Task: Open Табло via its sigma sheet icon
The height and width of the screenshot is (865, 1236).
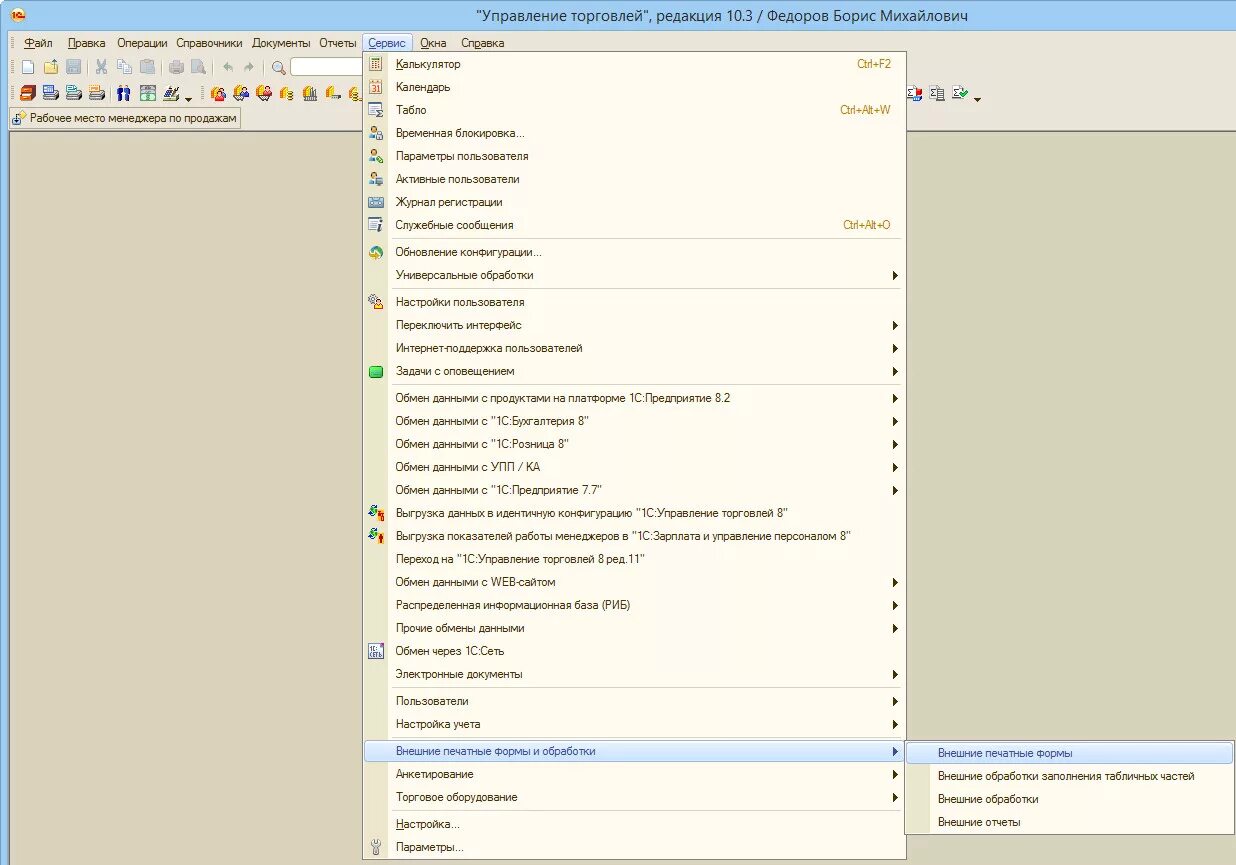Action: tap(376, 110)
